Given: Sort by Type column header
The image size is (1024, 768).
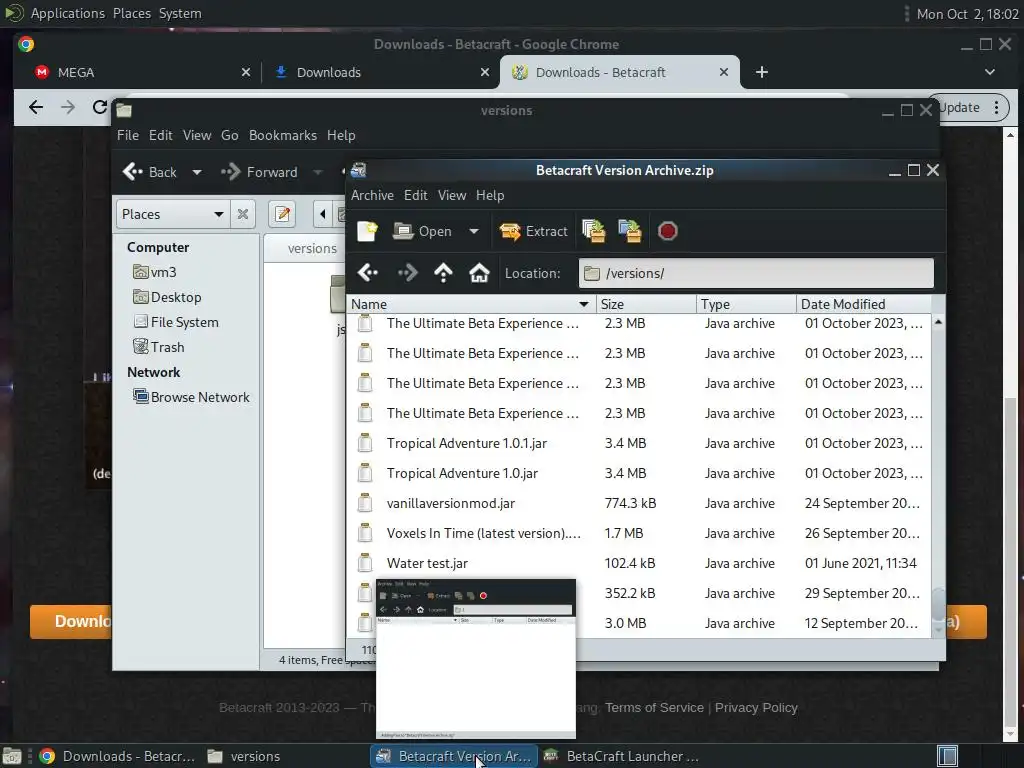Looking at the screenshot, I should tap(746, 304).
